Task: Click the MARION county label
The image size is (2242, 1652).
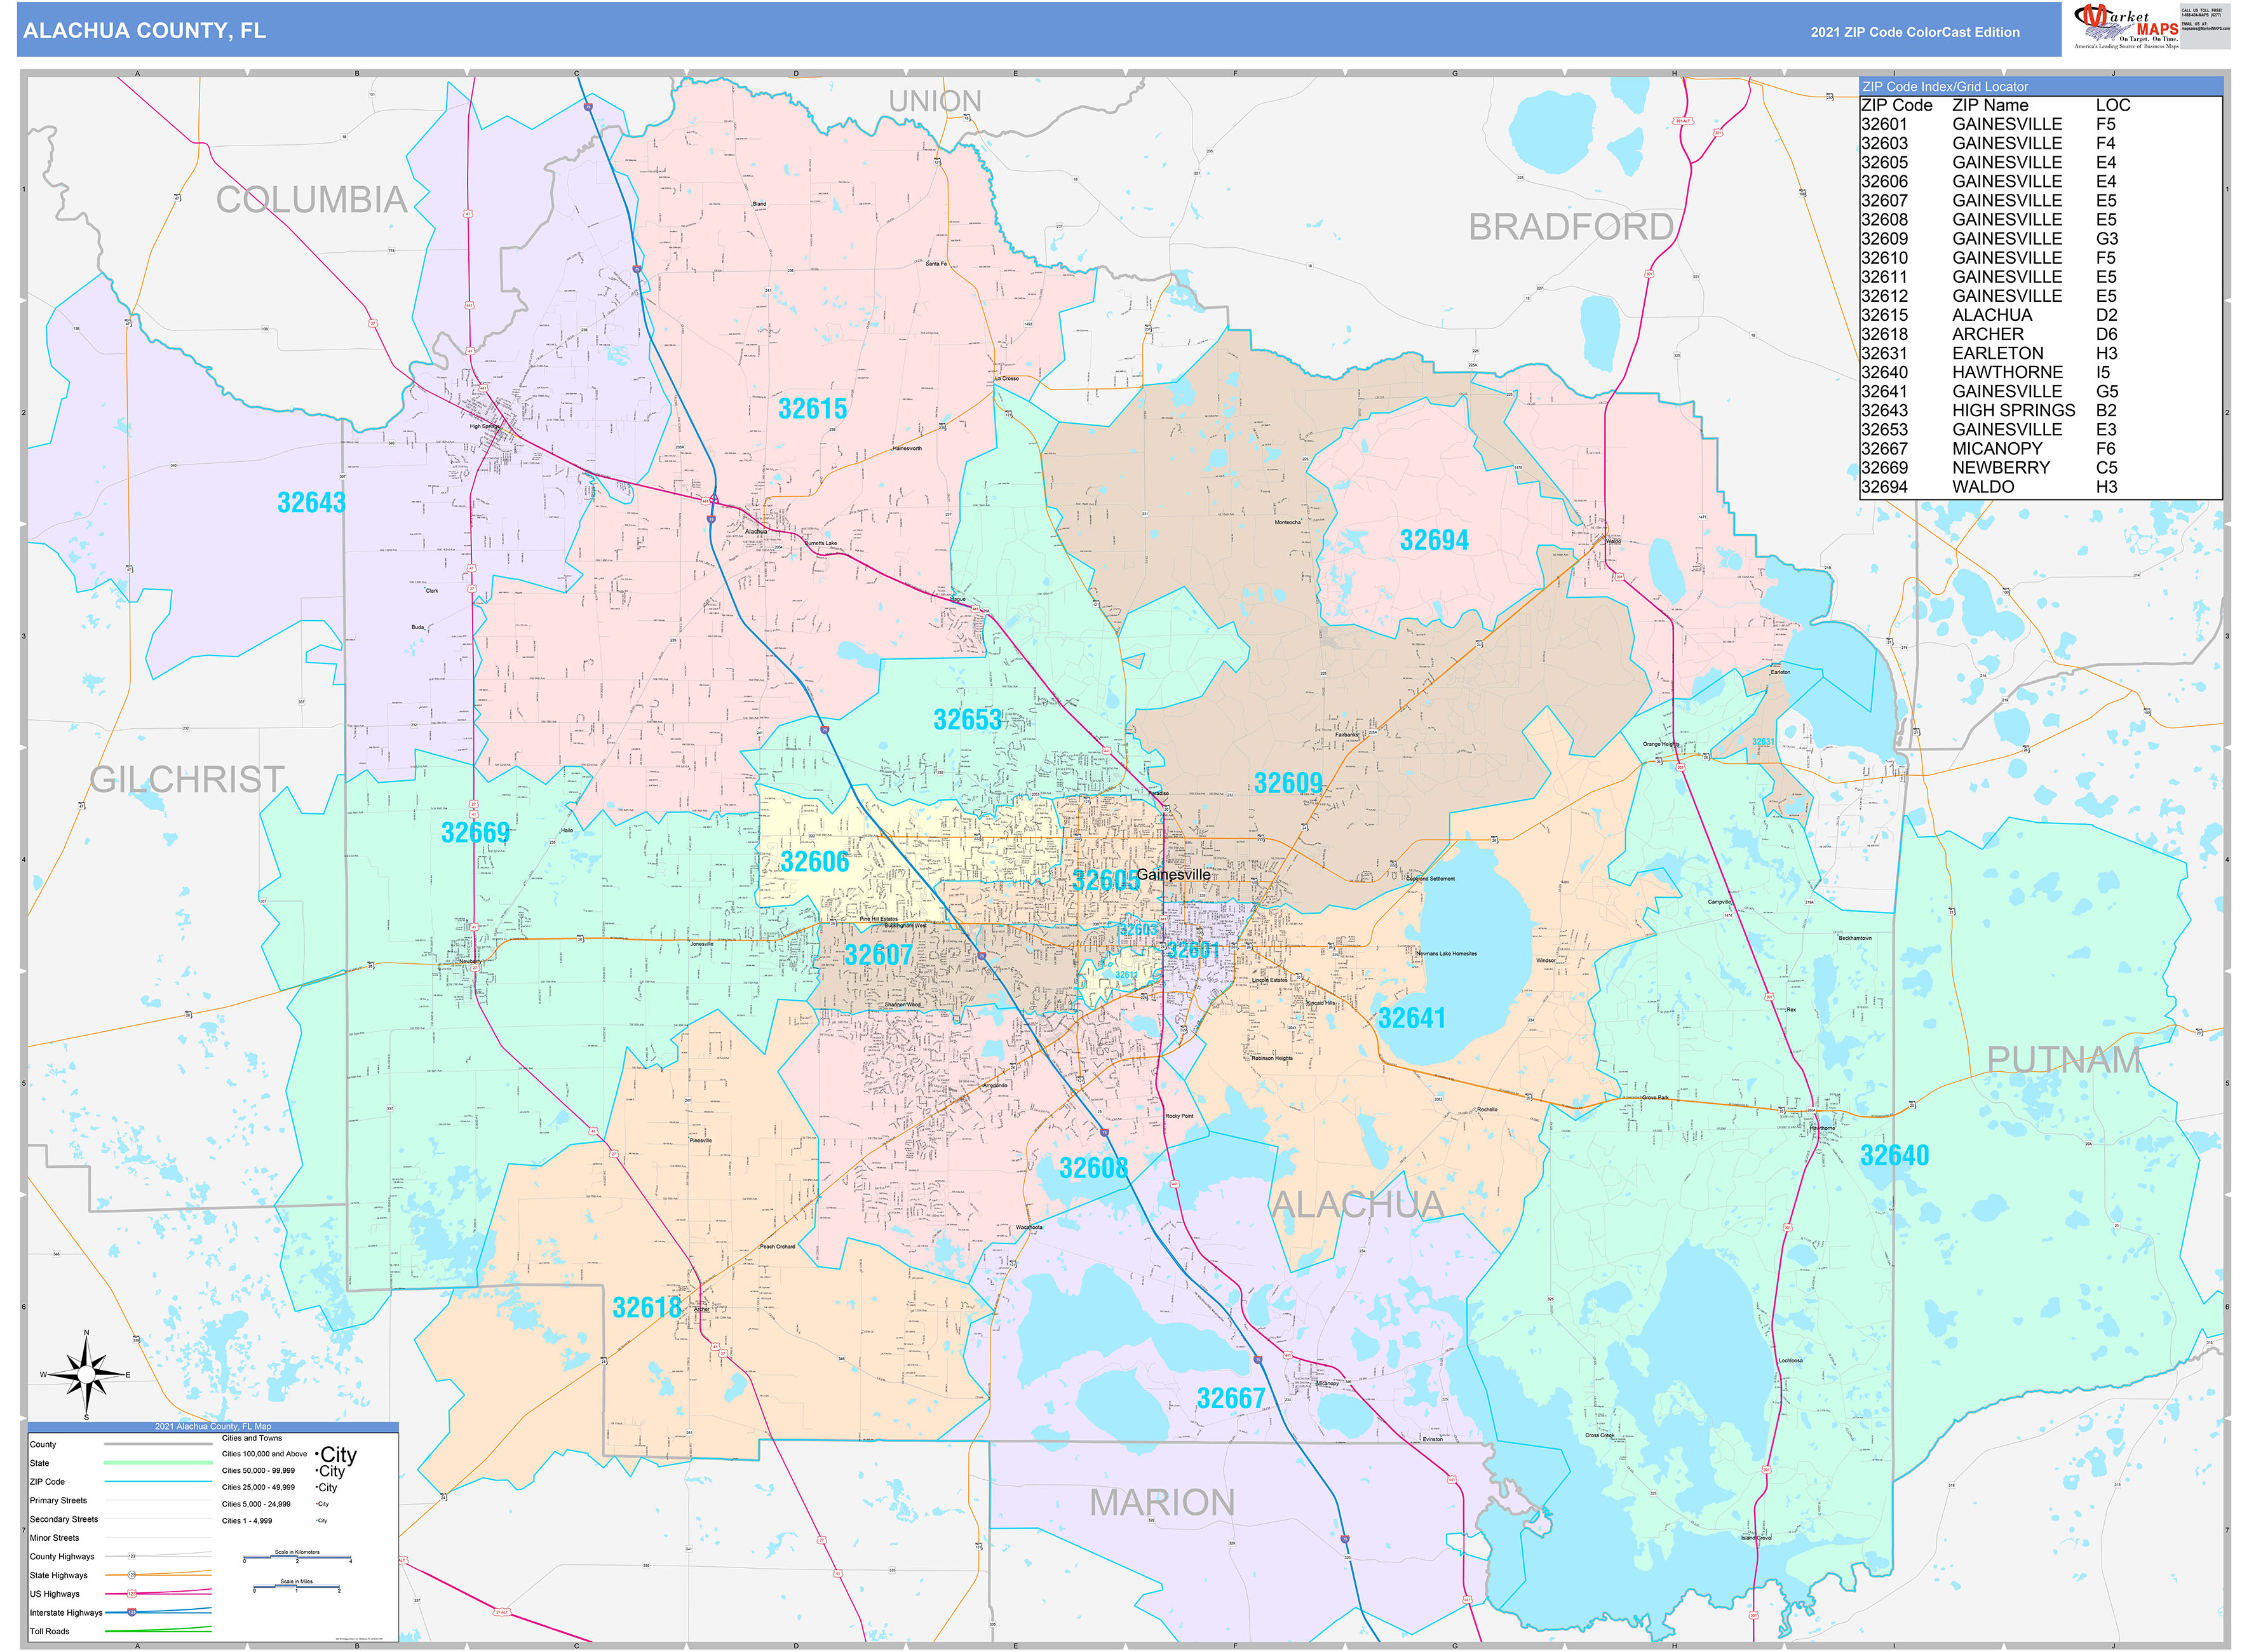Action: click(x=1162, y=1502)
